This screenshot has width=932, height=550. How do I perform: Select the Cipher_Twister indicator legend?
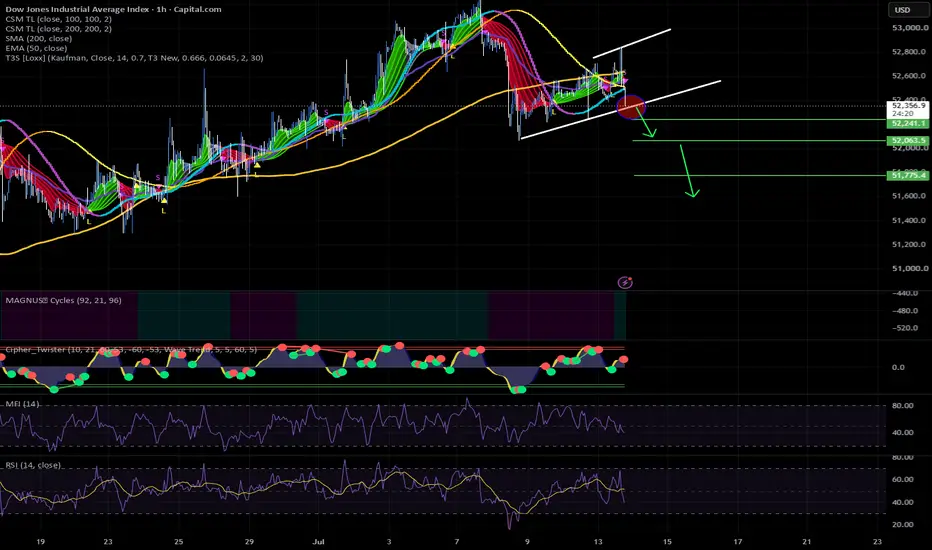click(x=131, y=350)
